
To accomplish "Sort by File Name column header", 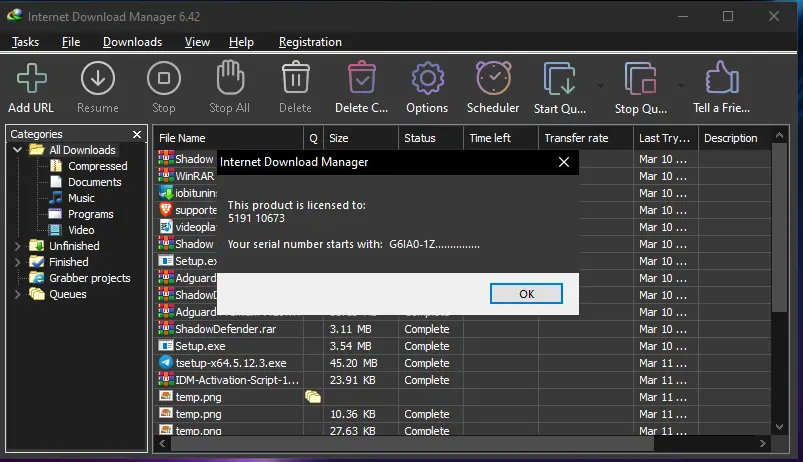I will 228,138.
